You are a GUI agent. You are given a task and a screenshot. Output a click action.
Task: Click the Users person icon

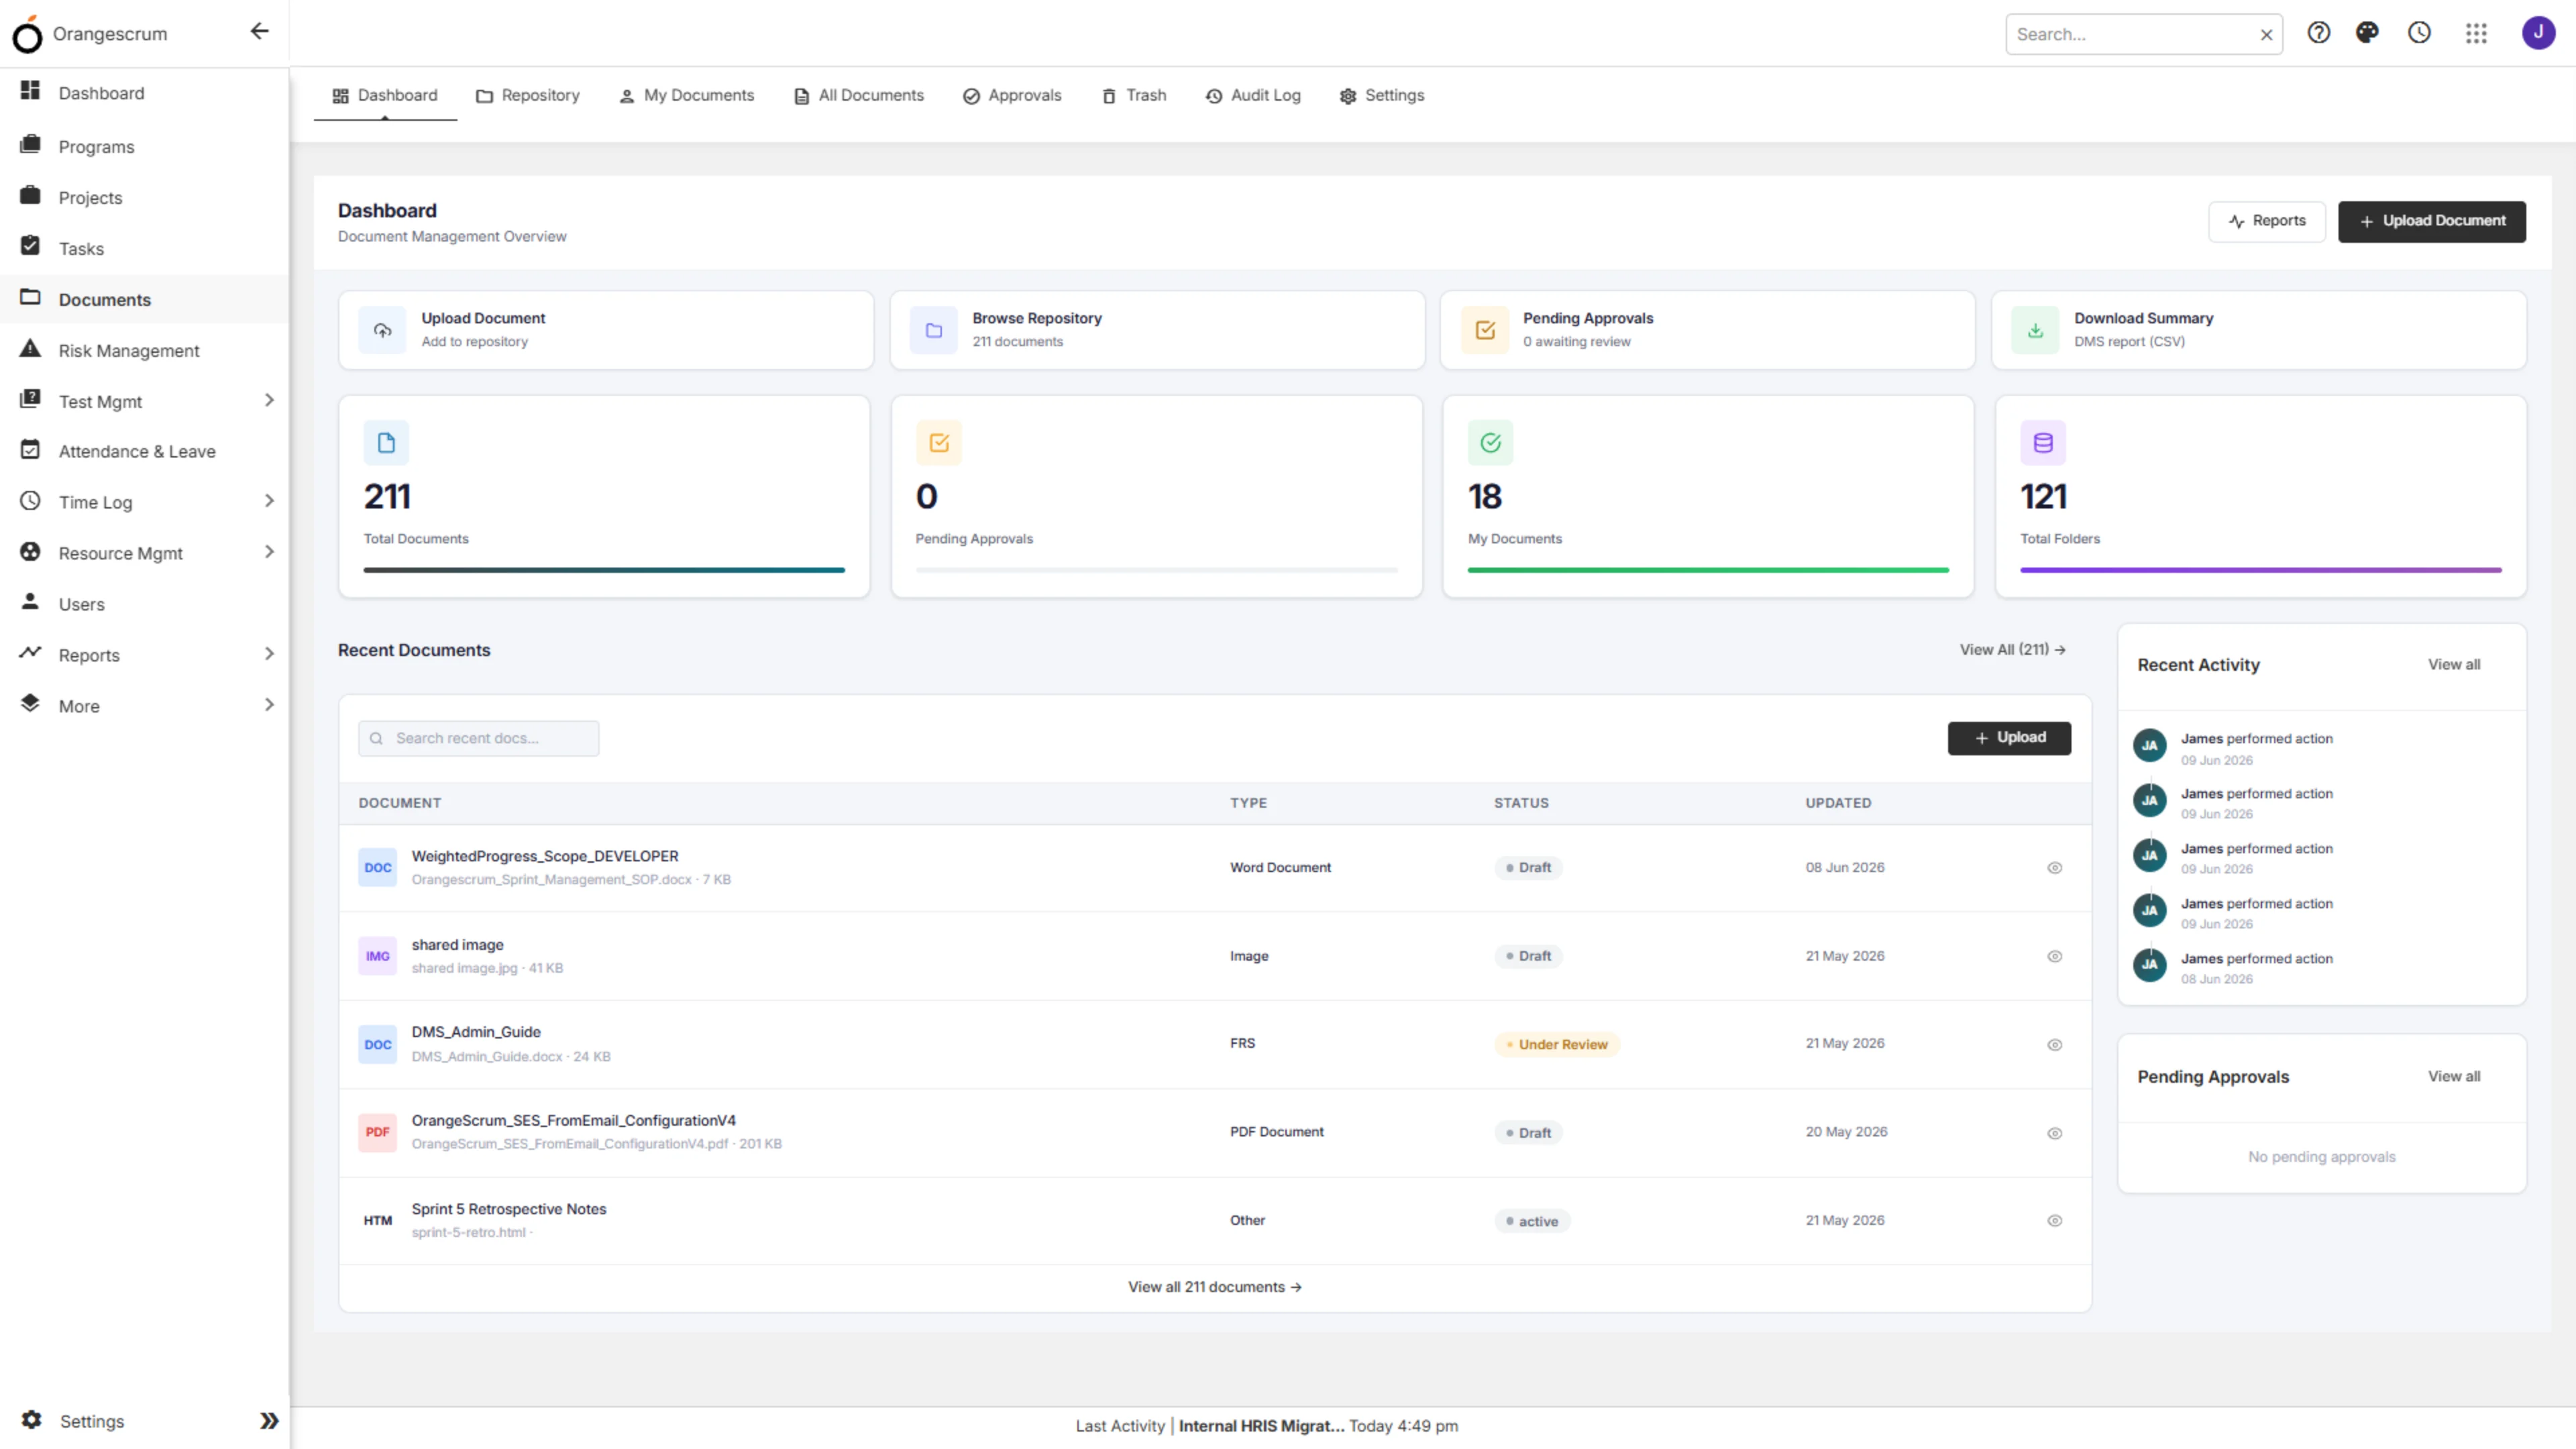click(x=30, y=602)
